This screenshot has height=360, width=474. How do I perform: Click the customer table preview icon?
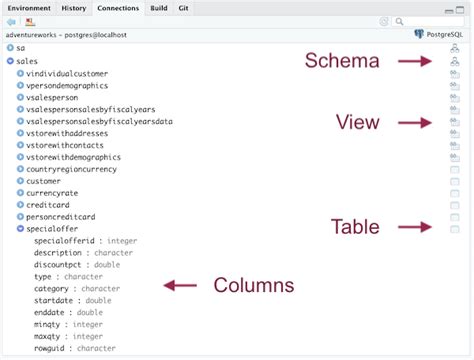pyautogui.click(x=455, y=182)
